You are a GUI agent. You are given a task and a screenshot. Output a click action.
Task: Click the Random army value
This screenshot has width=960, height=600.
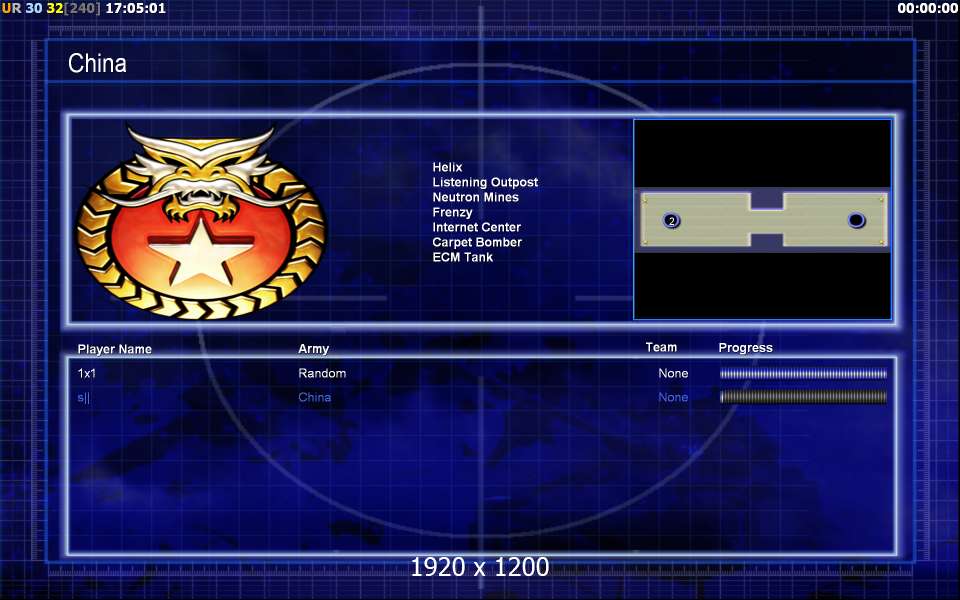(322, 373)
